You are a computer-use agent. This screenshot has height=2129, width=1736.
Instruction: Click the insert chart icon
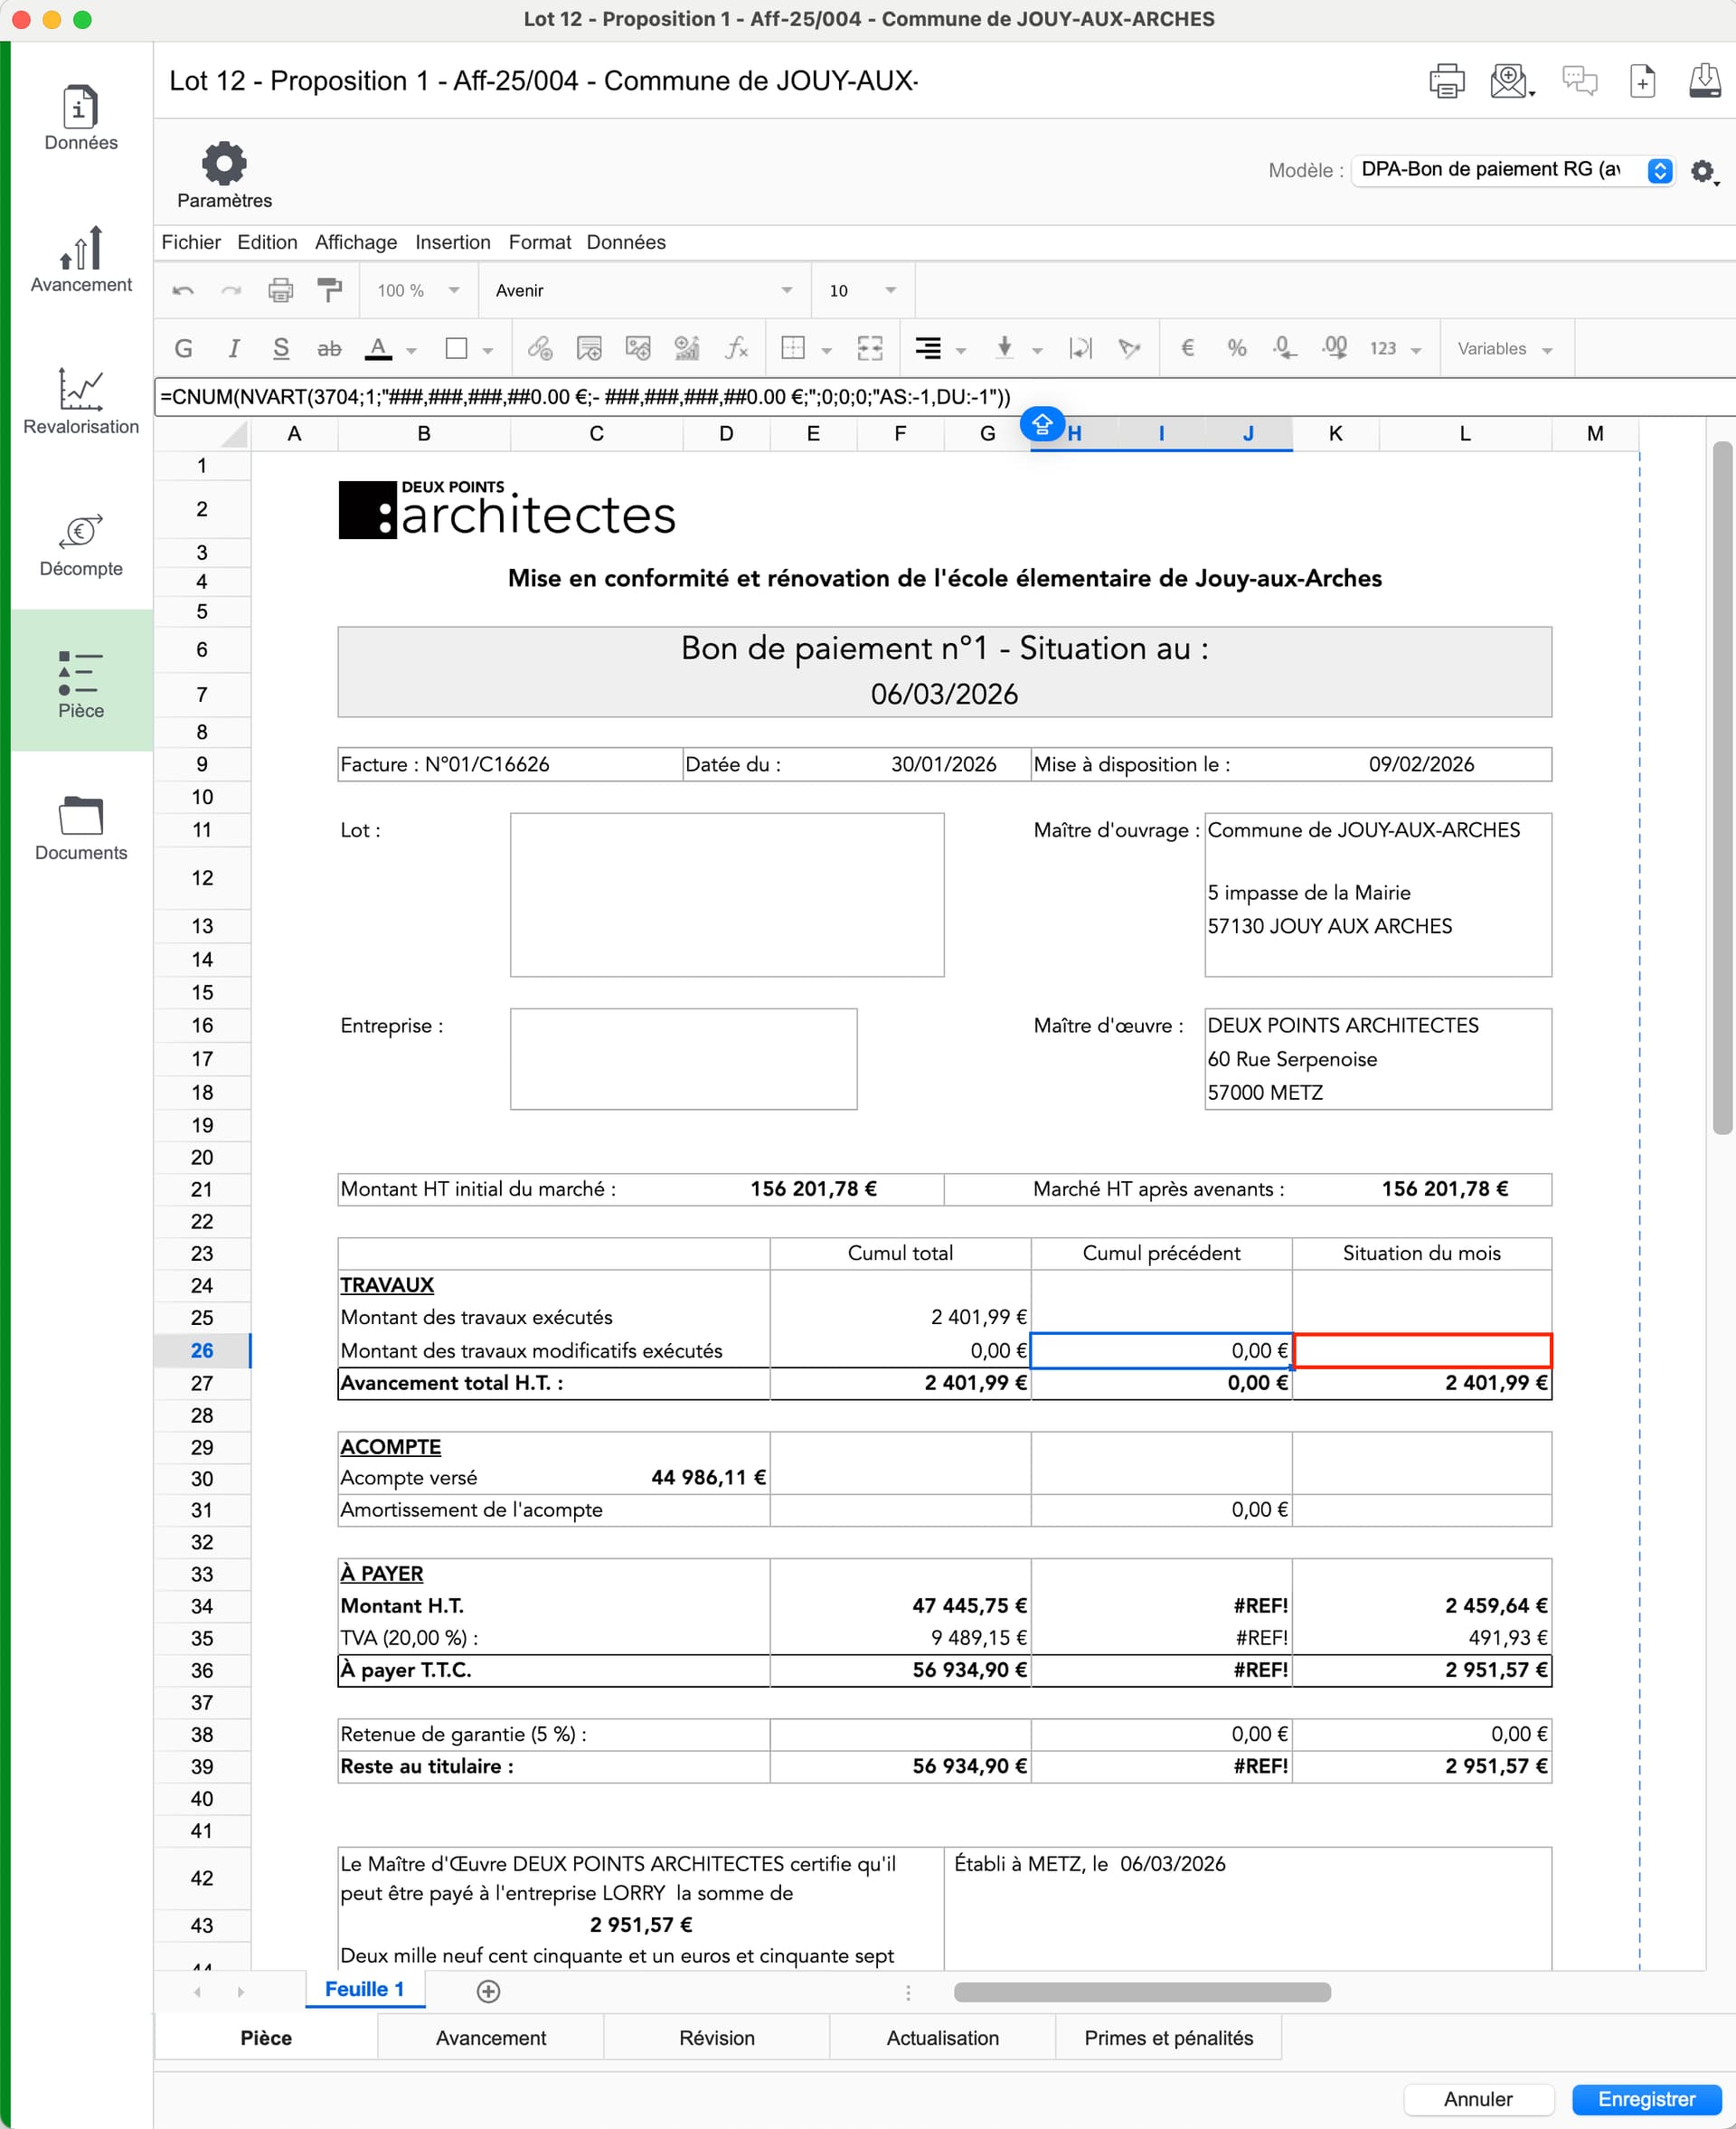(x=687, y=348)
